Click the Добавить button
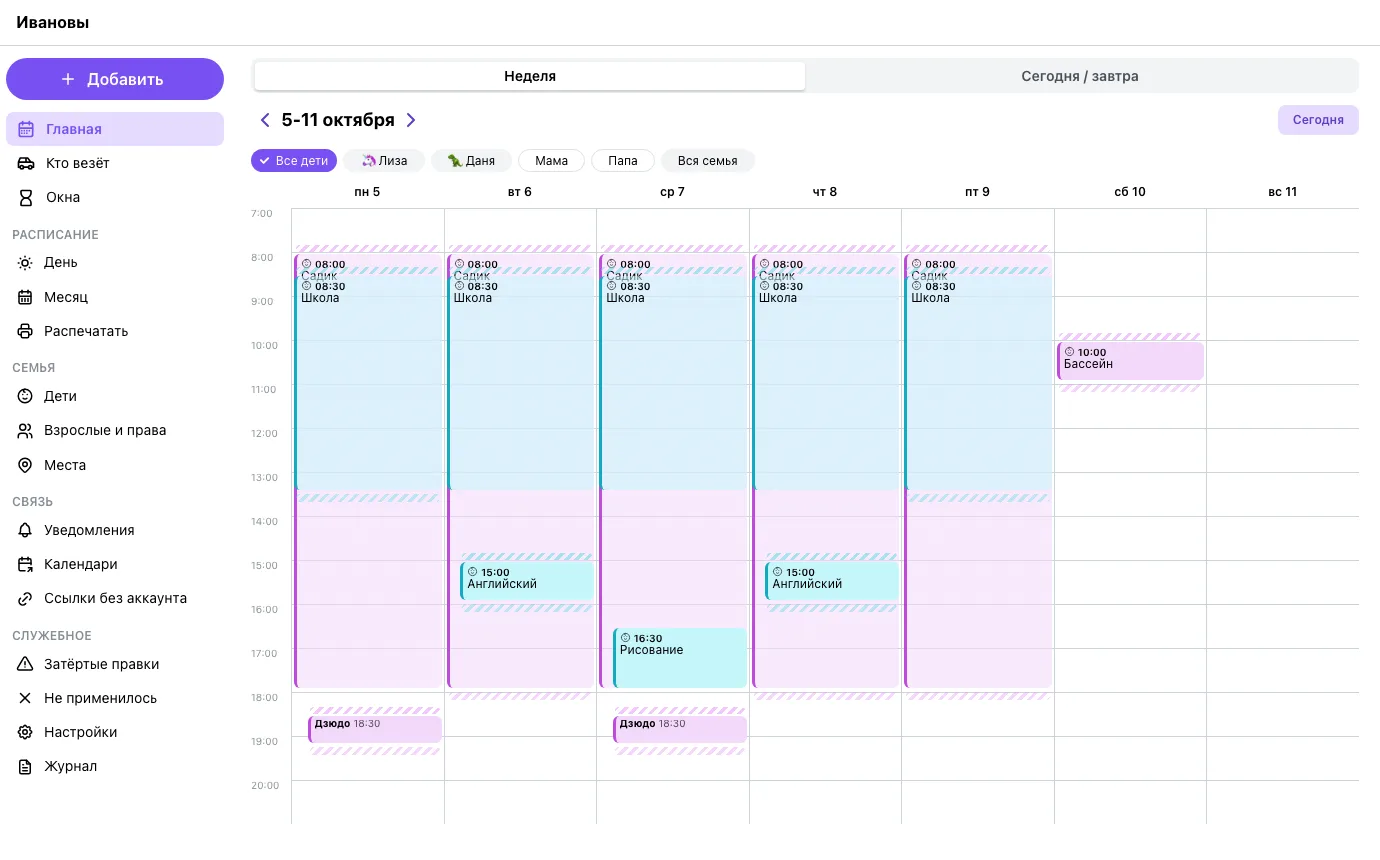This screenshot has width=1380, height=860. (115, 79)
